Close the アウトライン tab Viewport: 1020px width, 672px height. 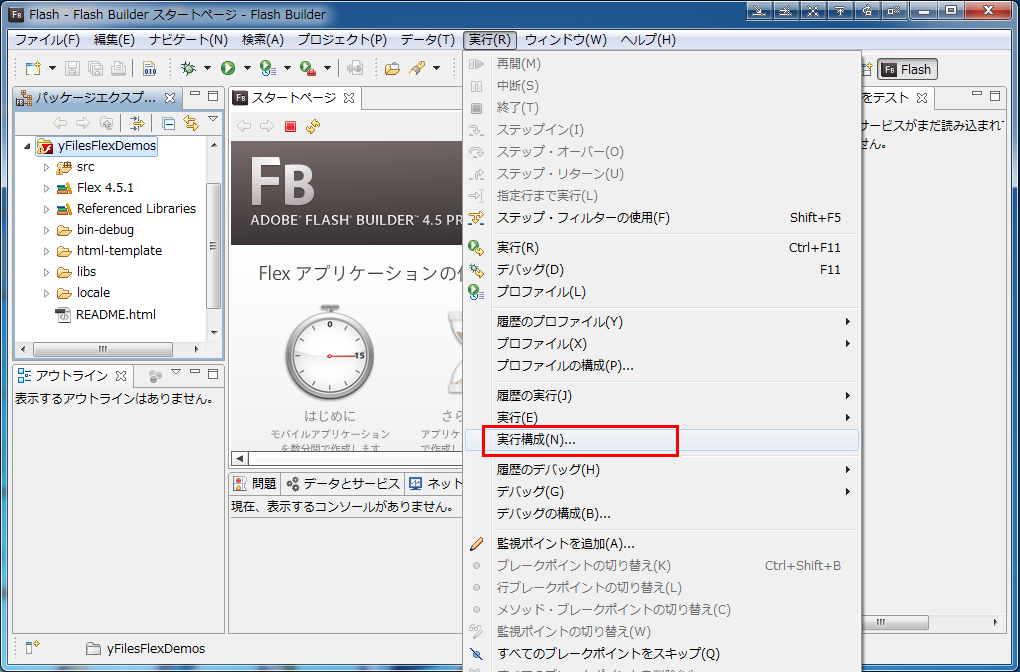(x=120, y=376)
